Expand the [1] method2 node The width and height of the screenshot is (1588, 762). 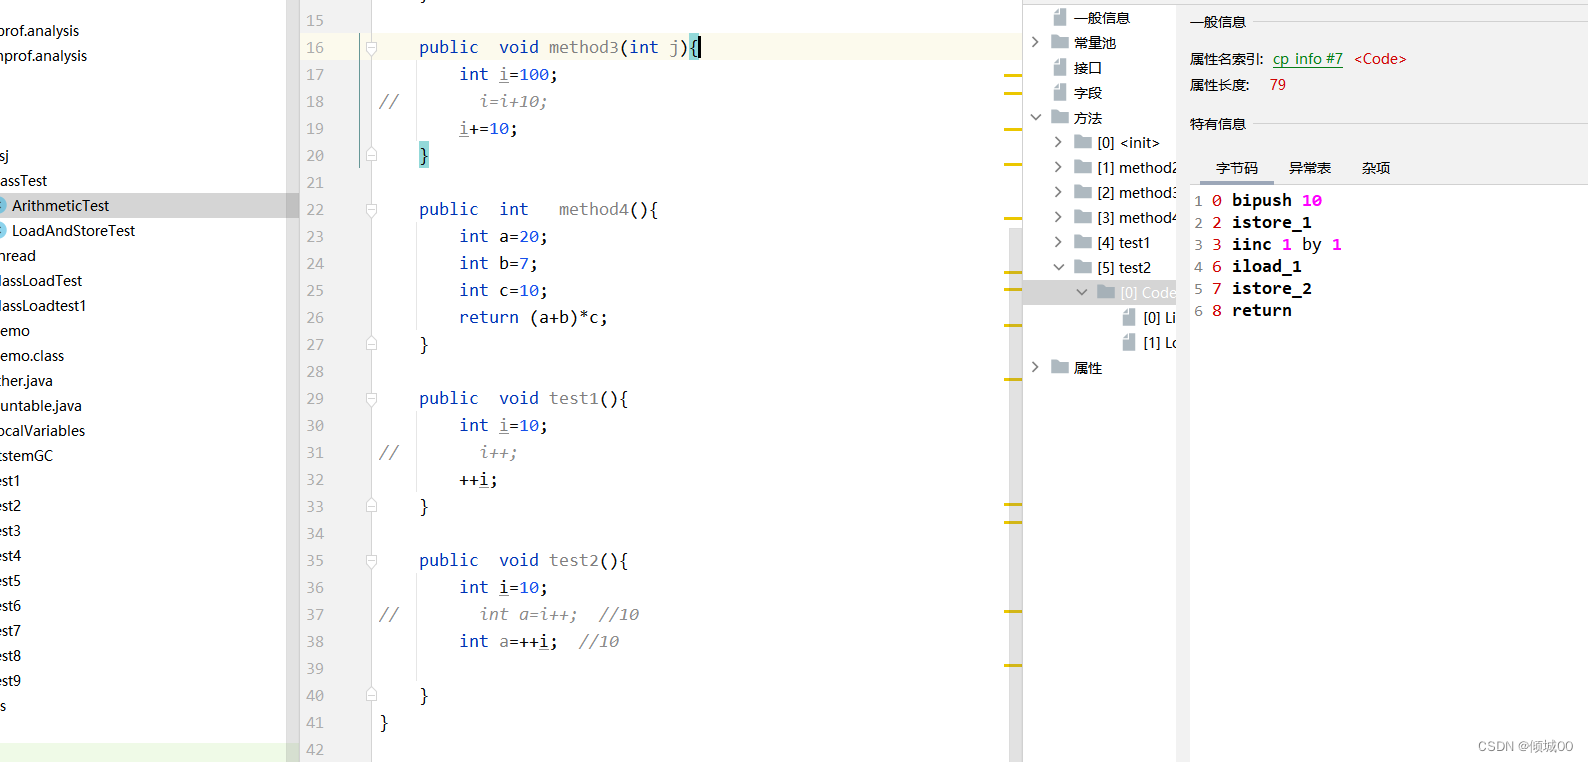pos(1059,167)
